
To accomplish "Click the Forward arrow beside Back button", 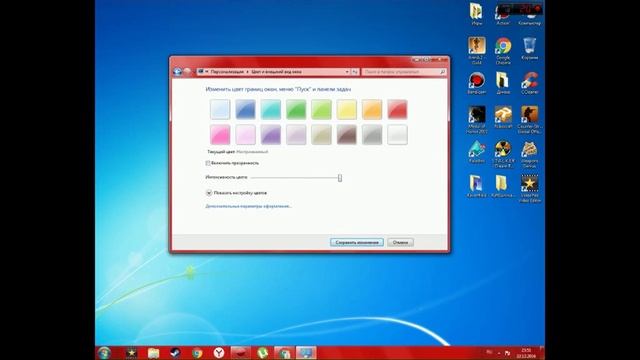I will (187, 72).
